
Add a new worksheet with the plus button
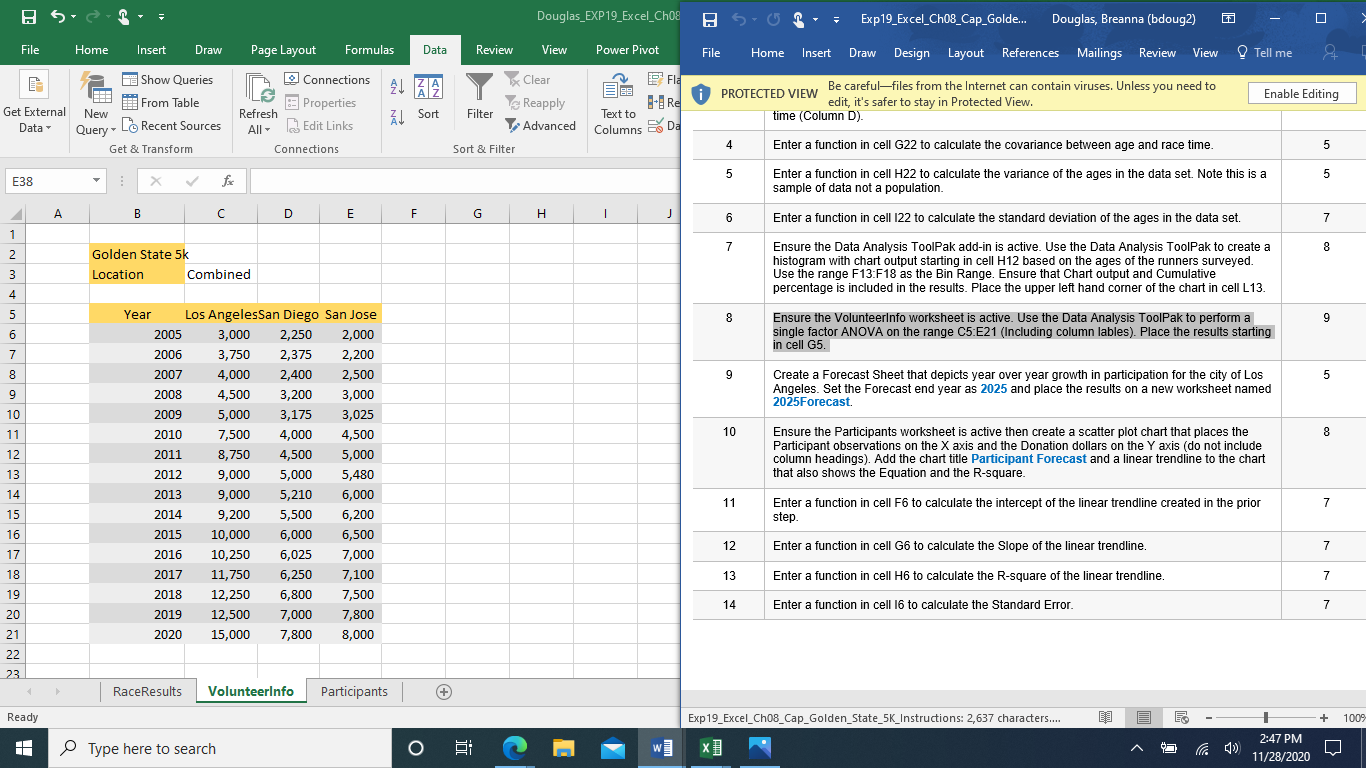point(443,691)
